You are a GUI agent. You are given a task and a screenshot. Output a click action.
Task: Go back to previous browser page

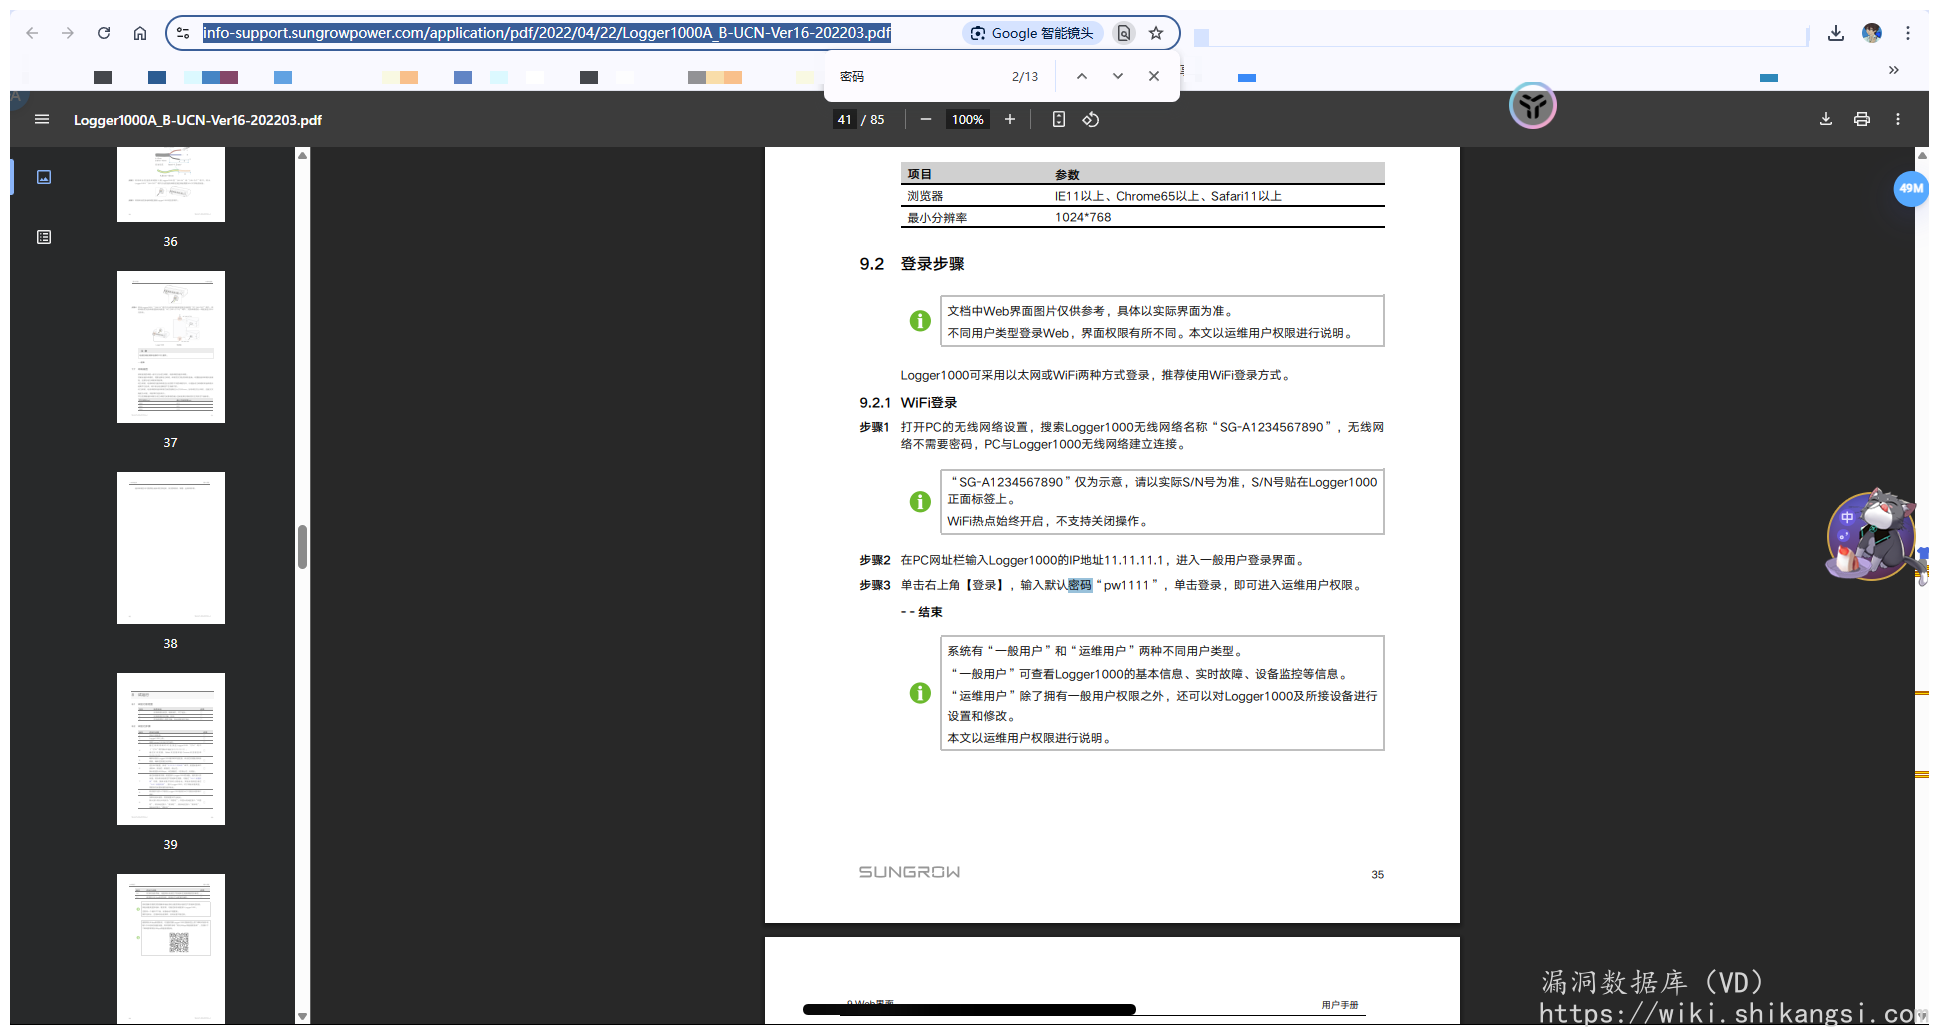32,33
